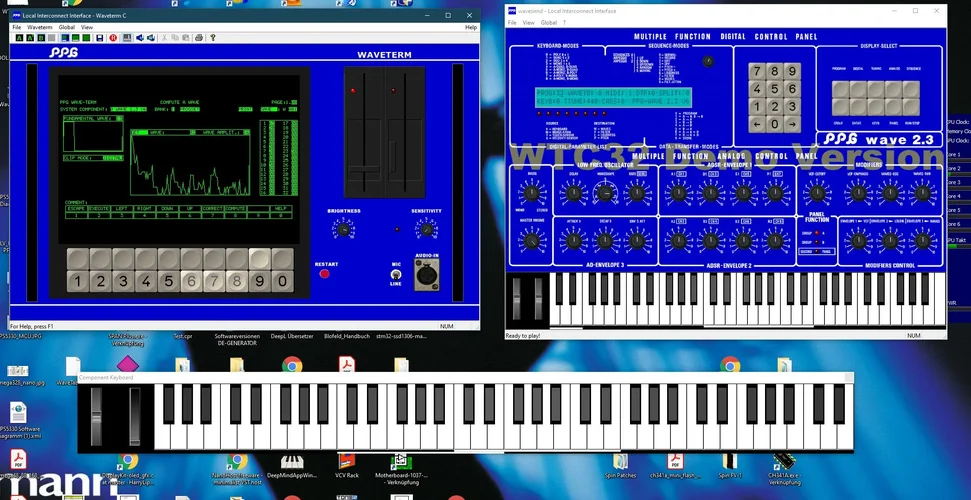This screenshot has height=500, width=971.
Task: Click number key 5 on Waveterm keypad
Action: [x=168, y=281]
